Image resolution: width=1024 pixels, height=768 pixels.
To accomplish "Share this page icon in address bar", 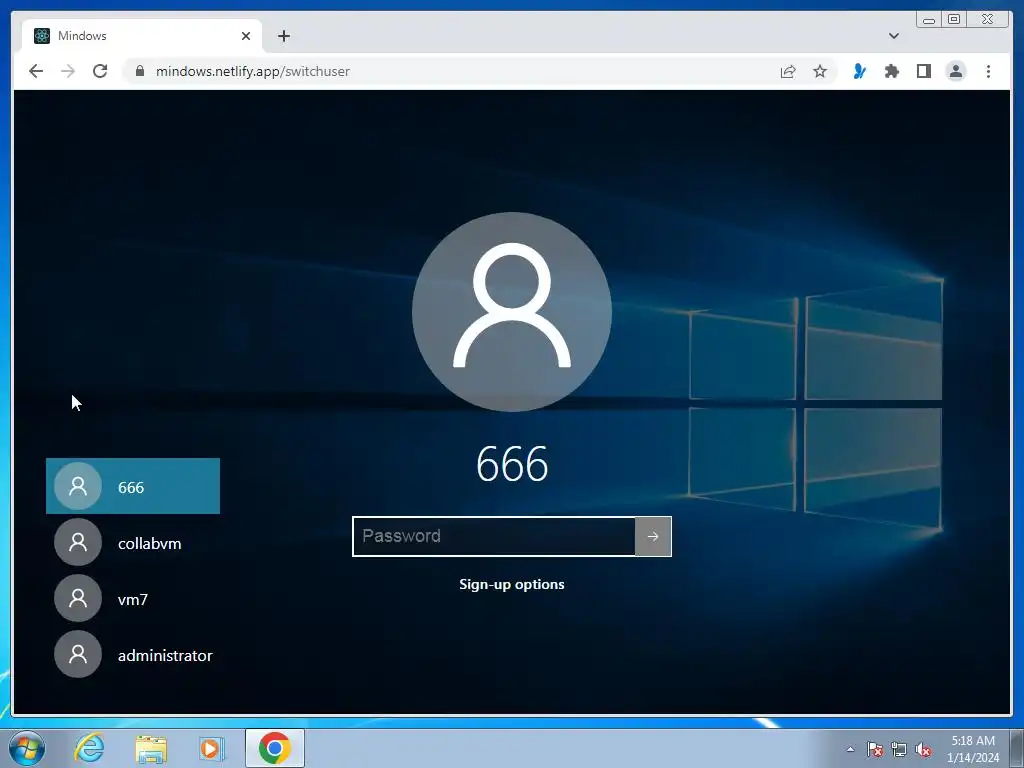I will 788,71.
